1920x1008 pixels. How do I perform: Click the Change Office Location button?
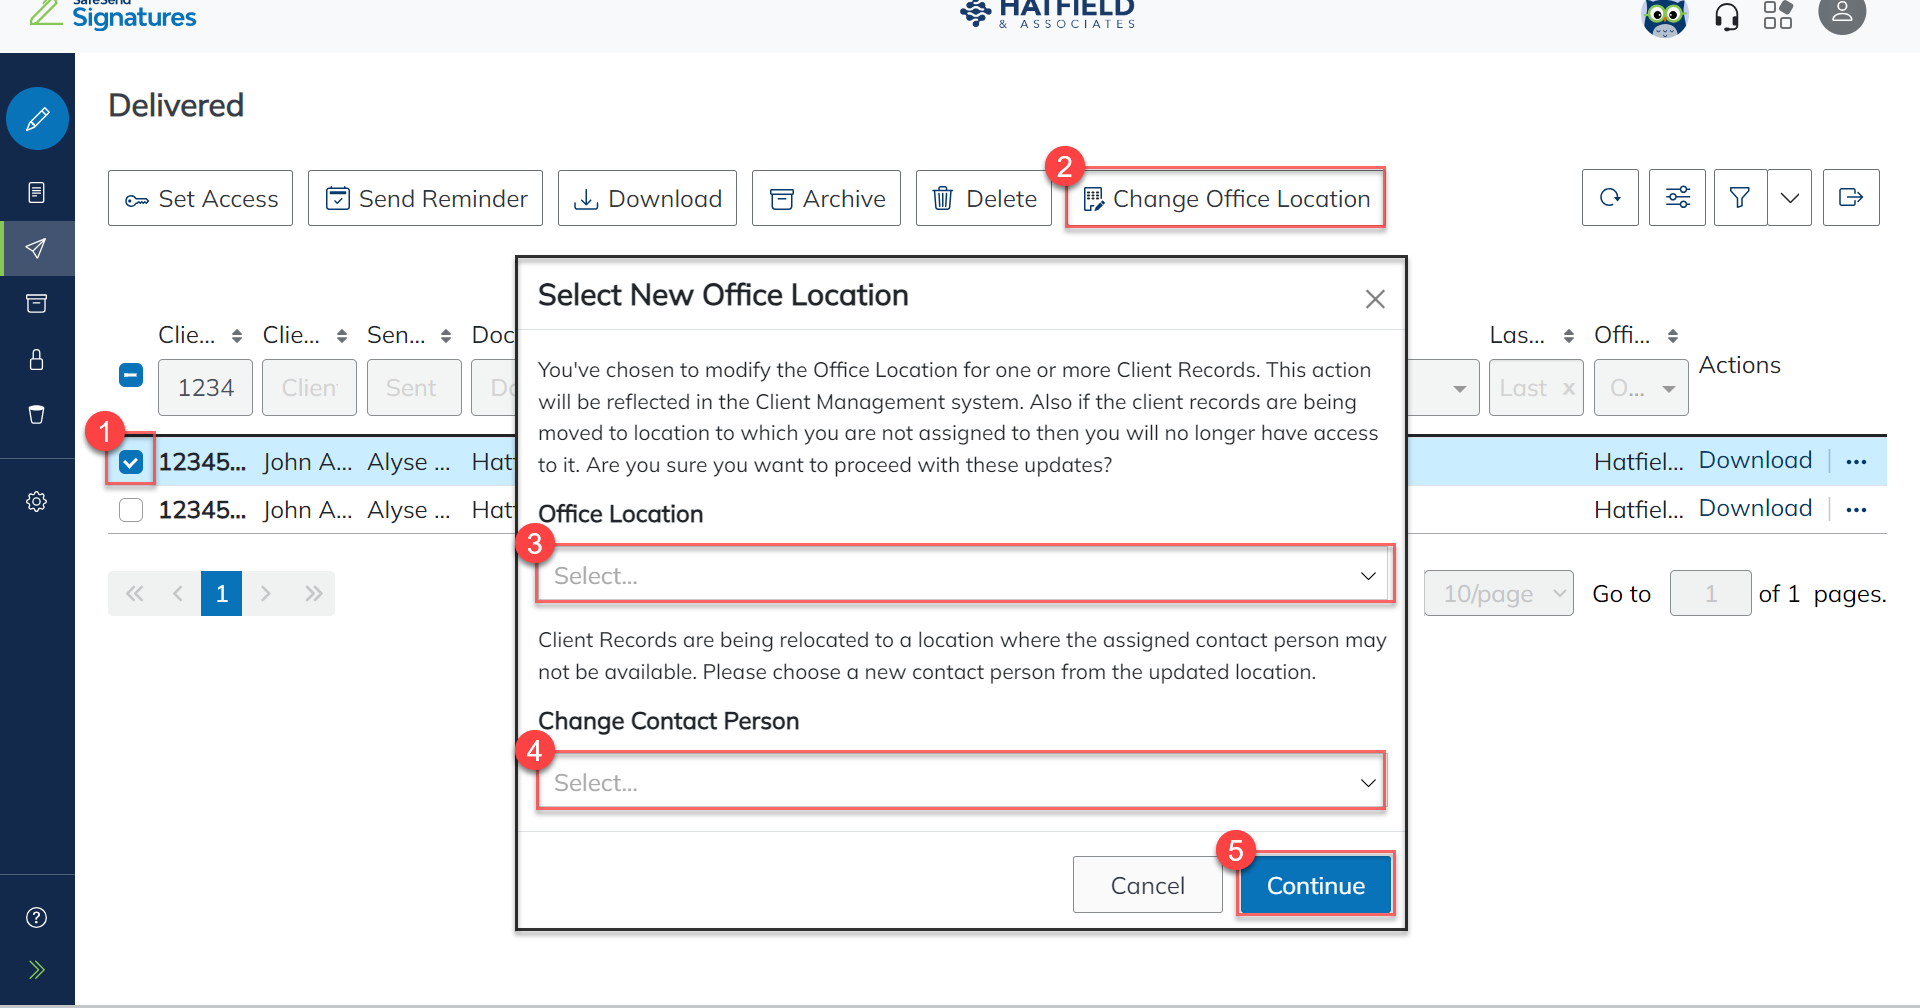click(1225, 198)
